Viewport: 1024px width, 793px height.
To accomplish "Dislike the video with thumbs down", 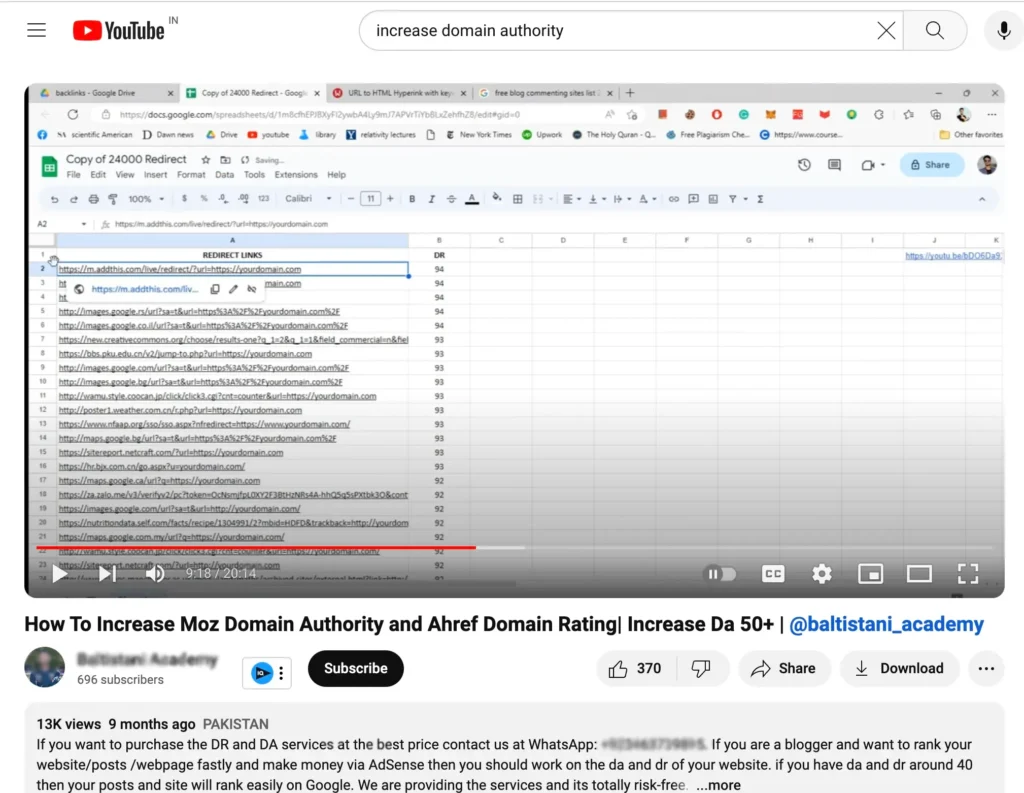I will click(x=701, y=668).
